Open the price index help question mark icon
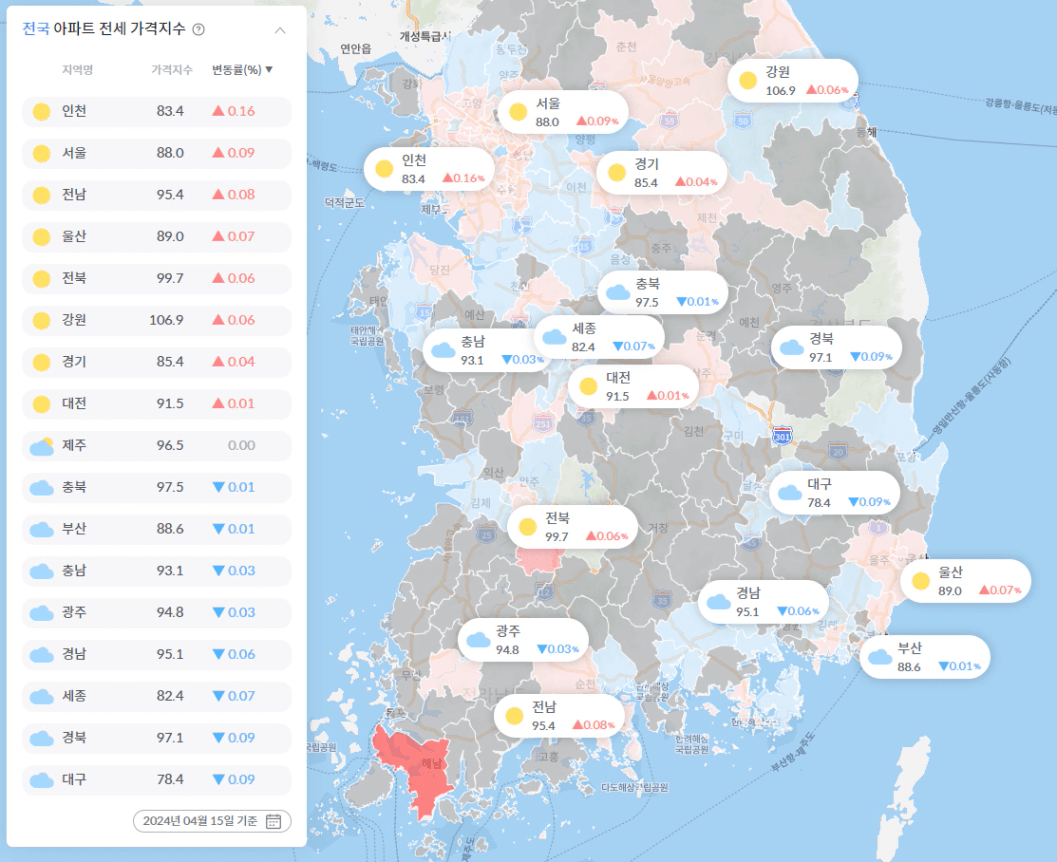 198,29
